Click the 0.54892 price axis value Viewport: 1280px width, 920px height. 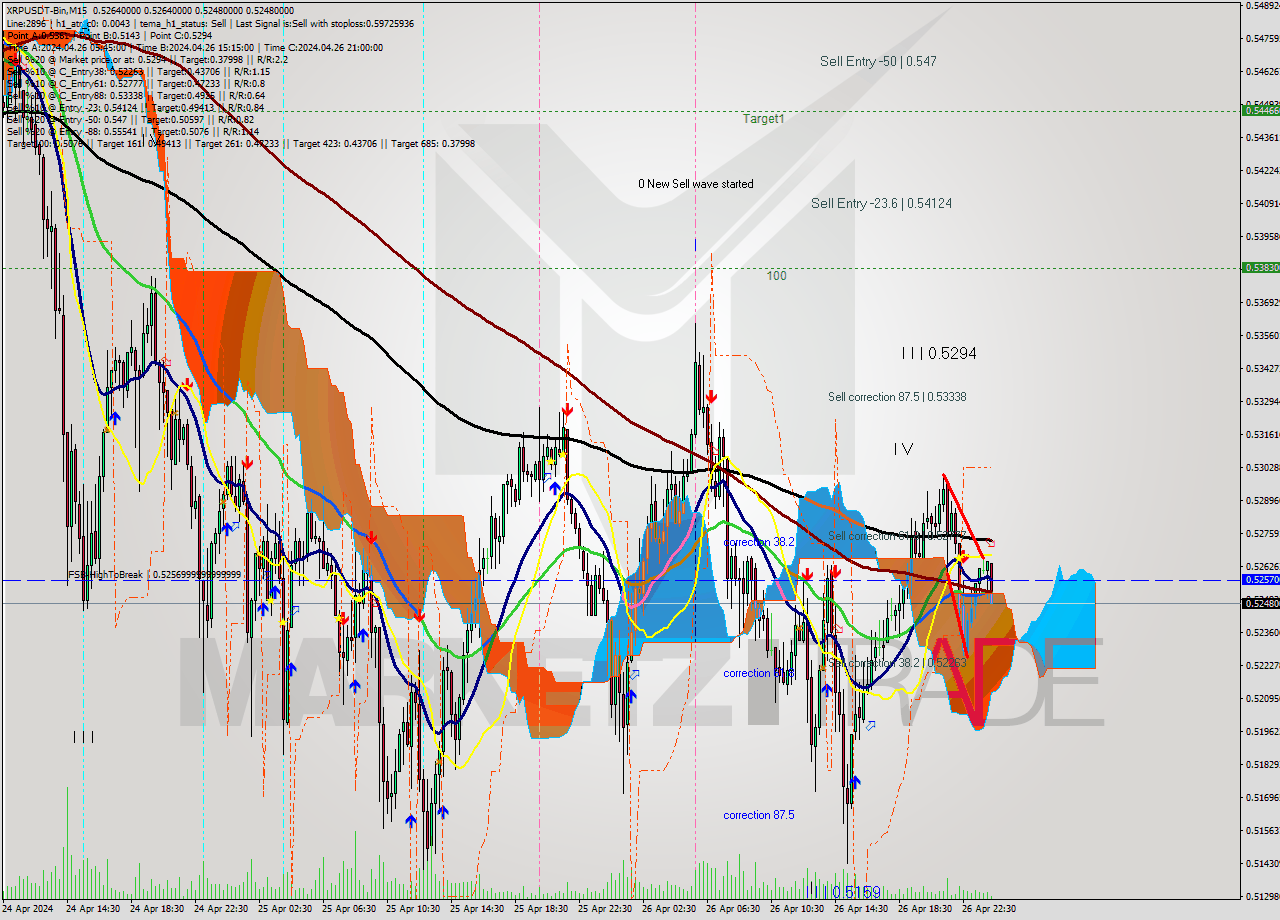click(x=1261, y=5)
